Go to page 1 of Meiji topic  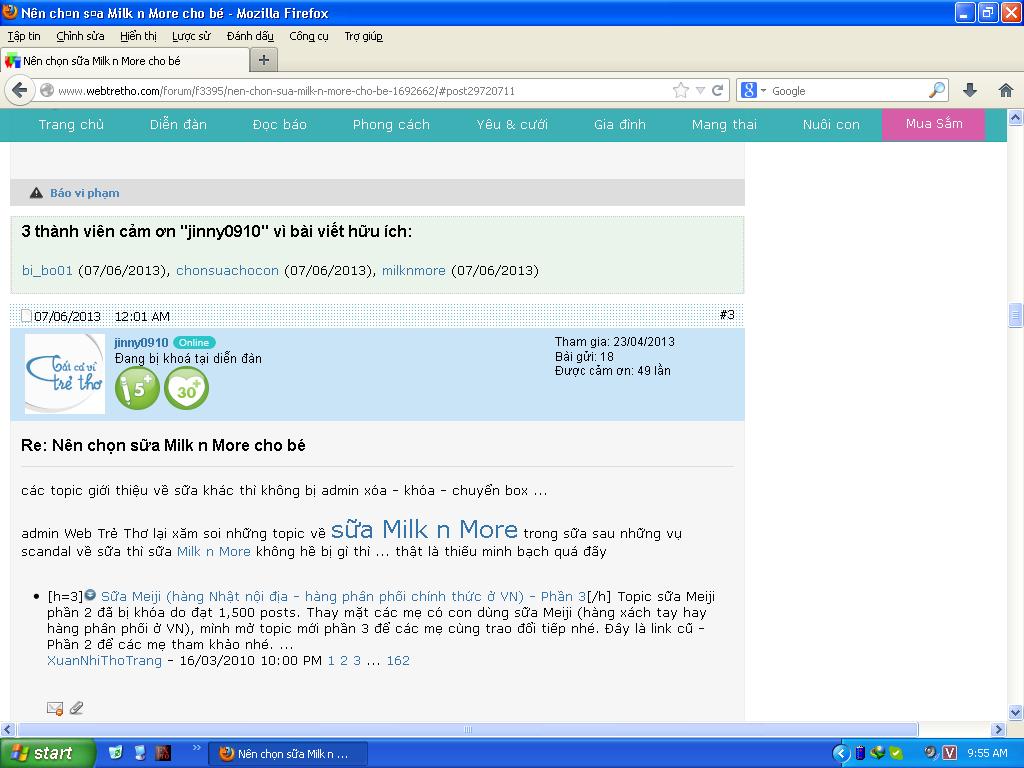(x=331, y=660)
